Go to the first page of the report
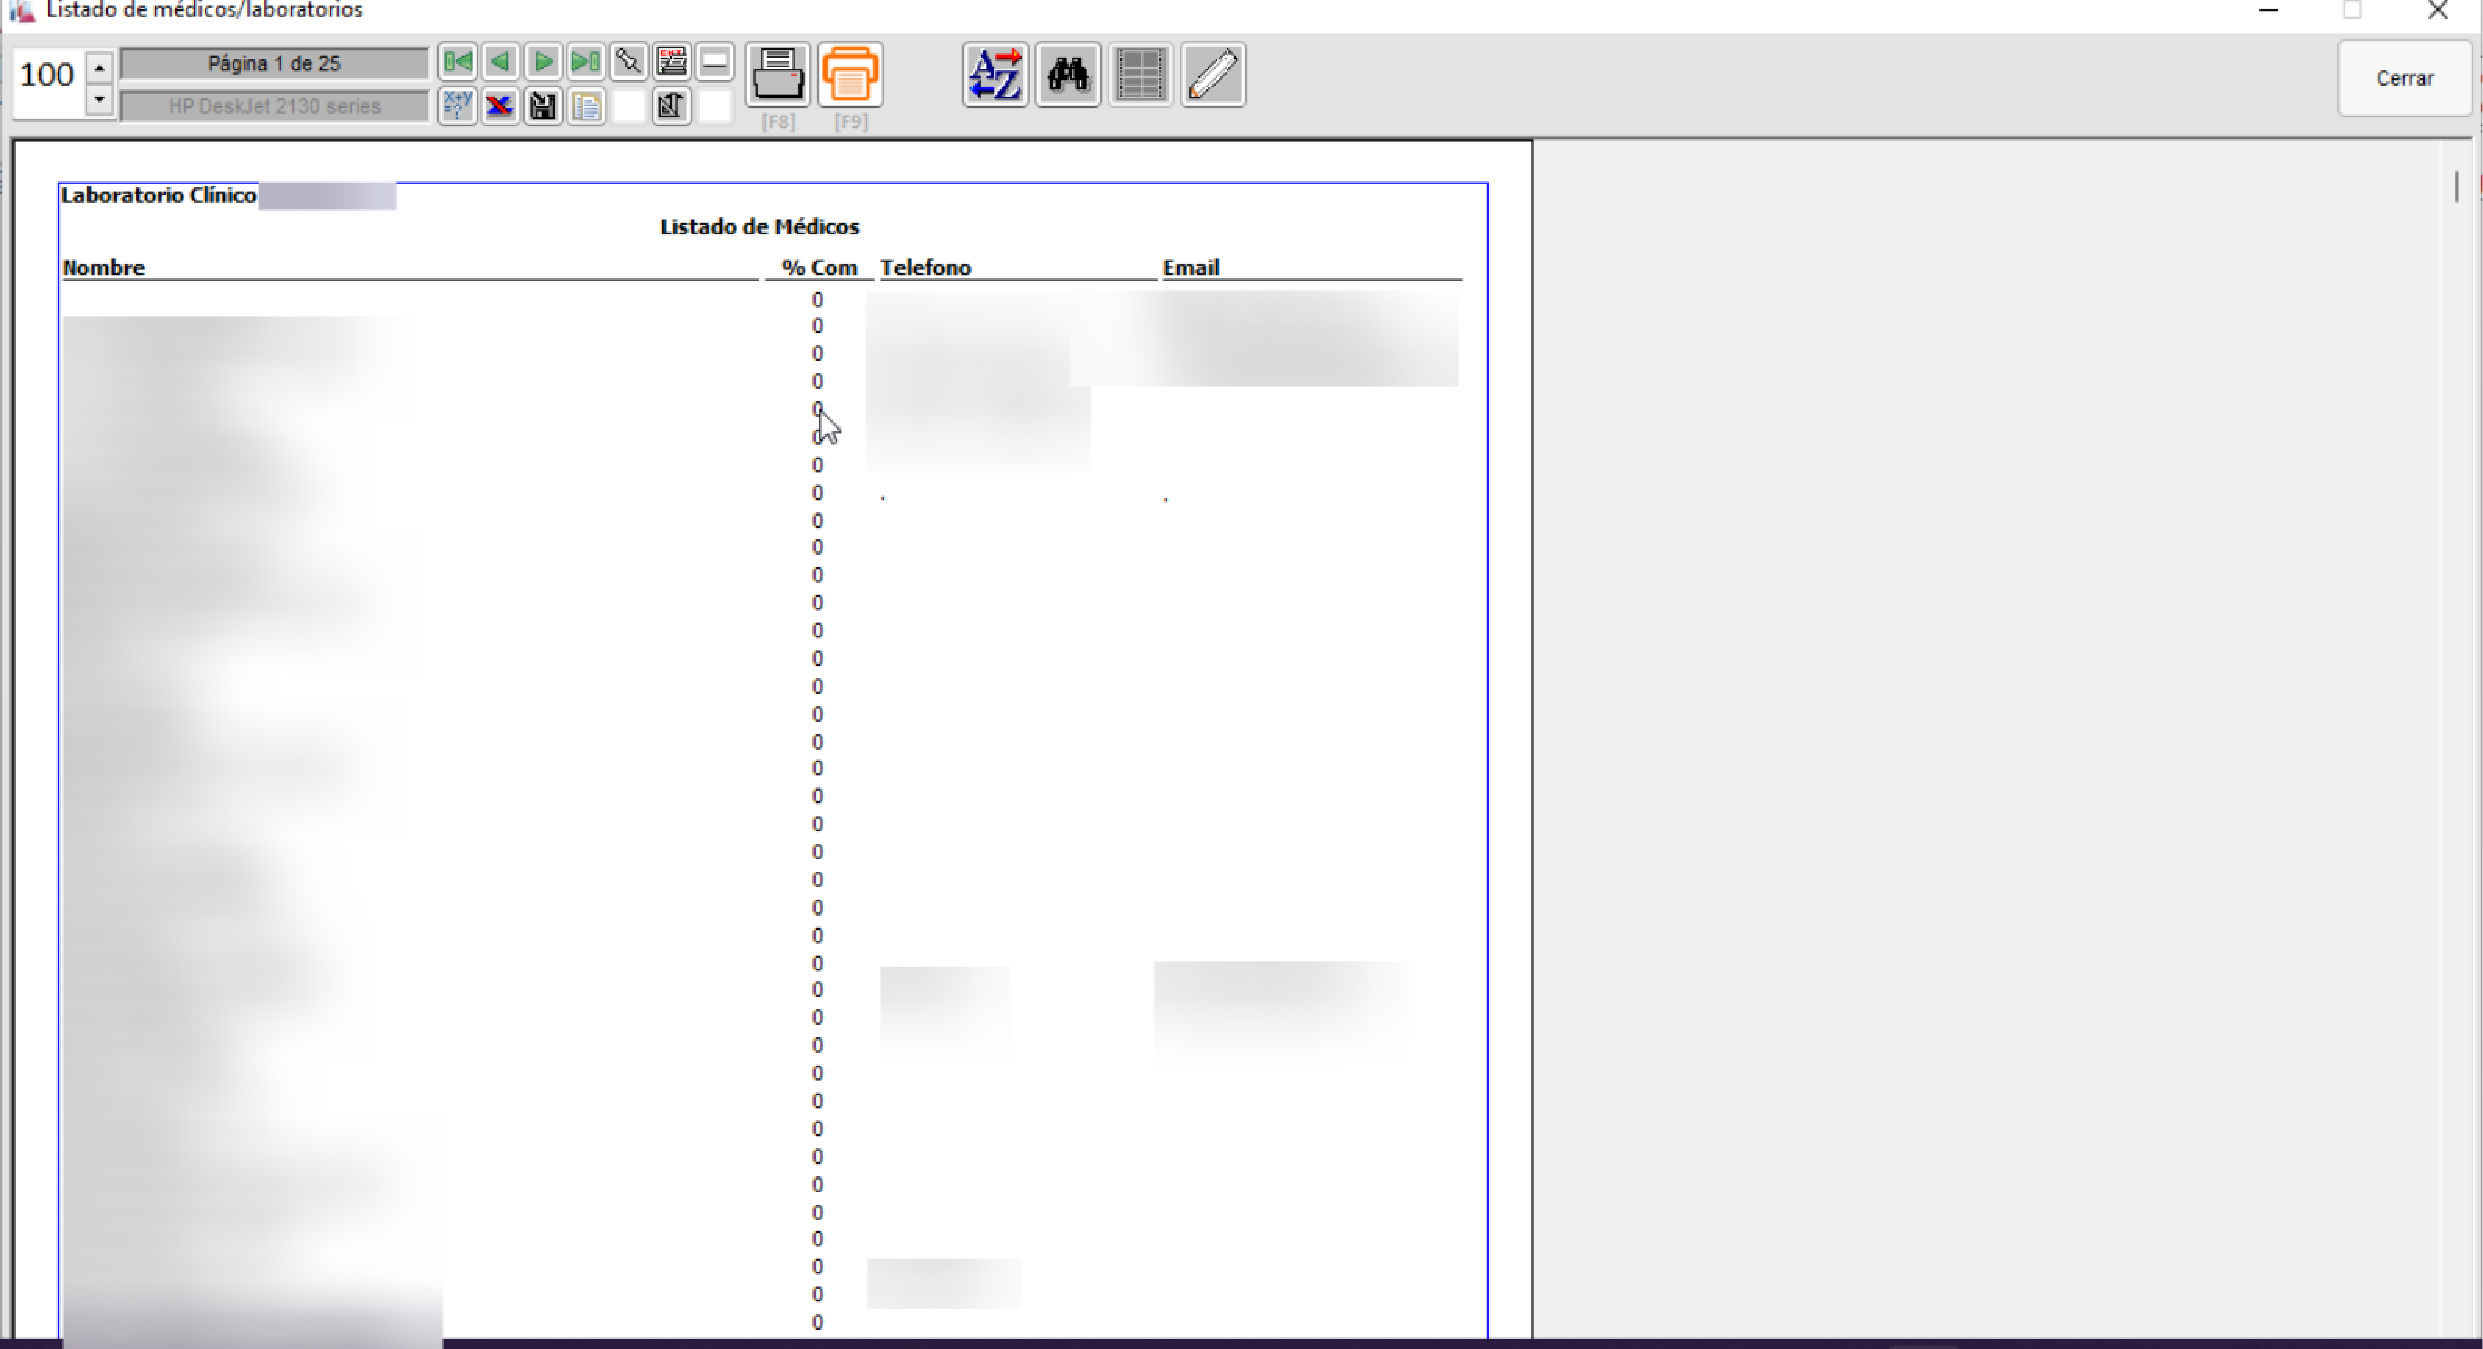This screenshot has height=1349, width=2483. coord(458,63)
